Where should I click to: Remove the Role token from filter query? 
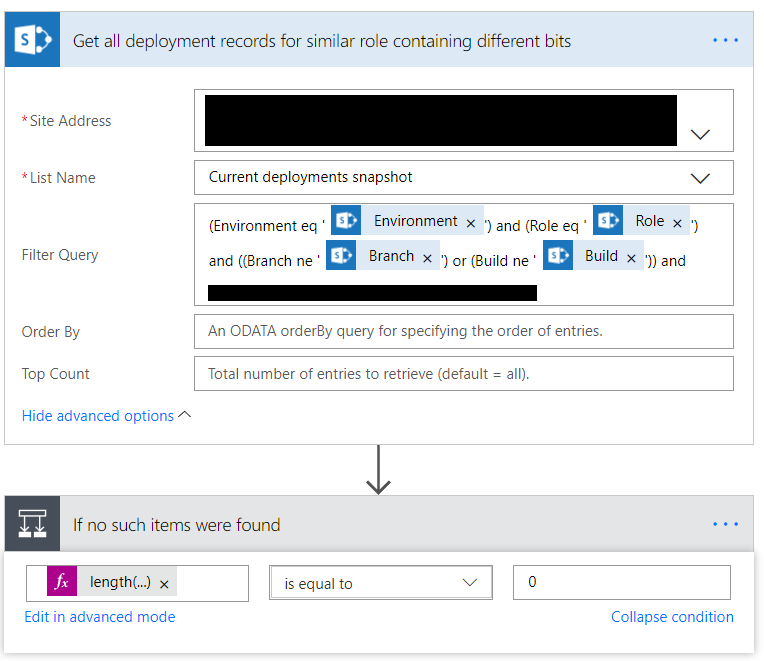677,224
